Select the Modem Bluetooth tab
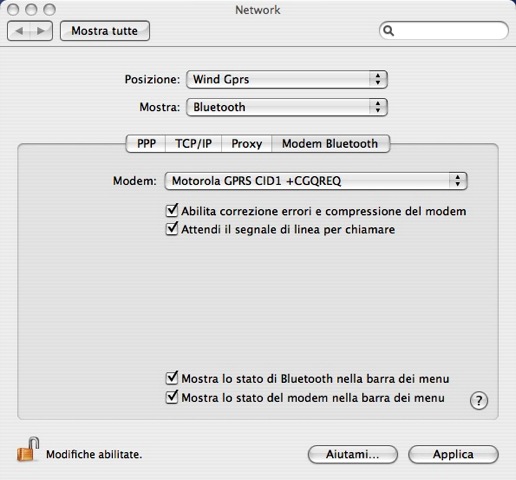The height and width of the screenshot is (480, 516). [330, 144]
